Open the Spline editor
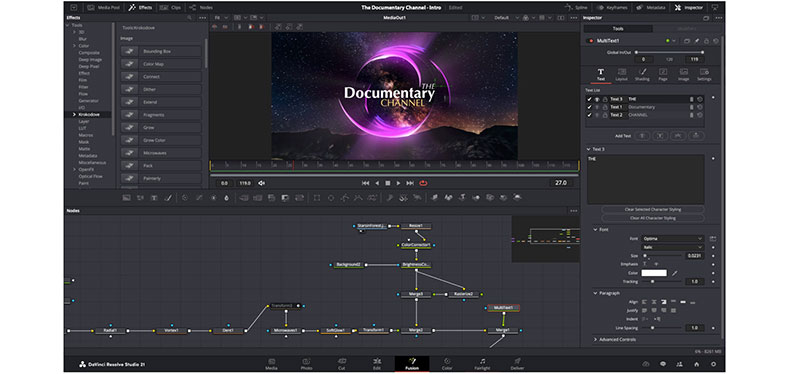Image resolution: width=800 pixels, height=374 pixels. click(577, 8)
